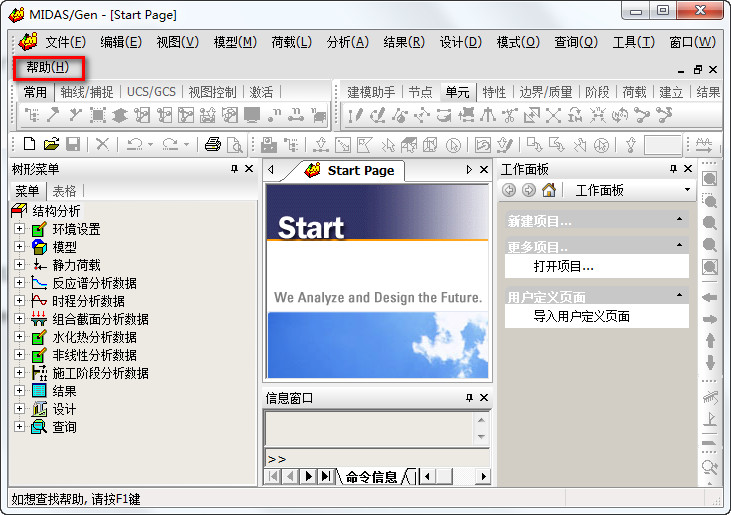Switch to the 表格 tab

tap(64, 191)
